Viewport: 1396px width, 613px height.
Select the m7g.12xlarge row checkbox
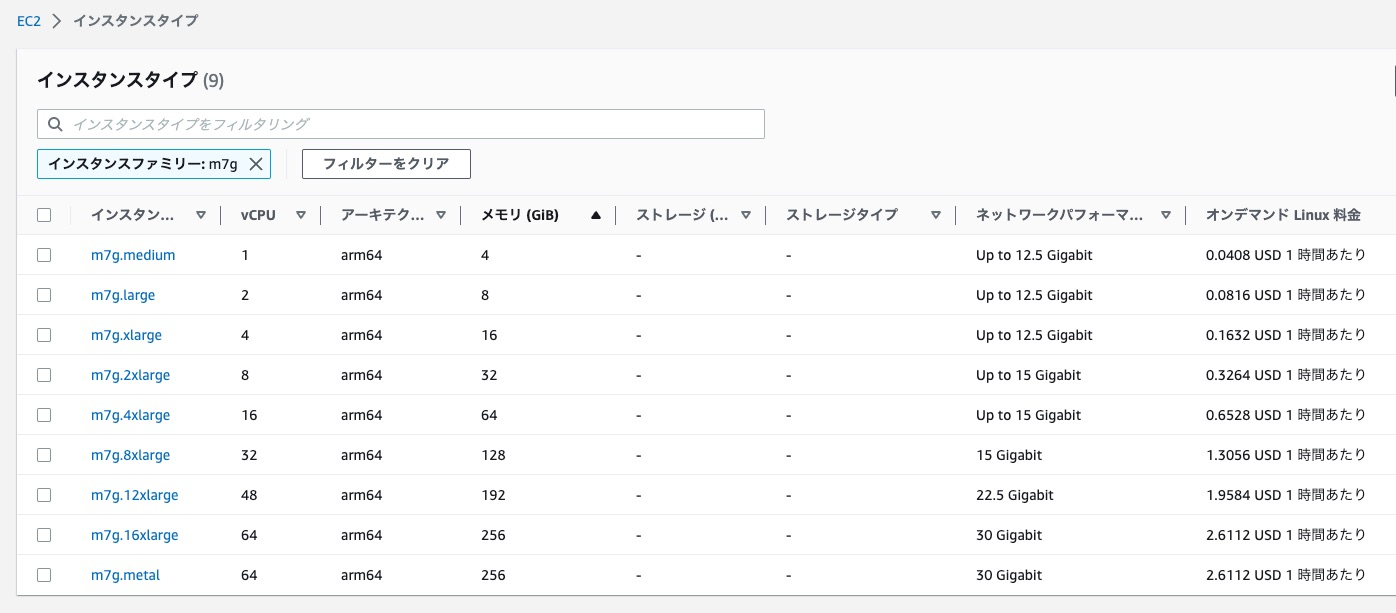point(44,495)
